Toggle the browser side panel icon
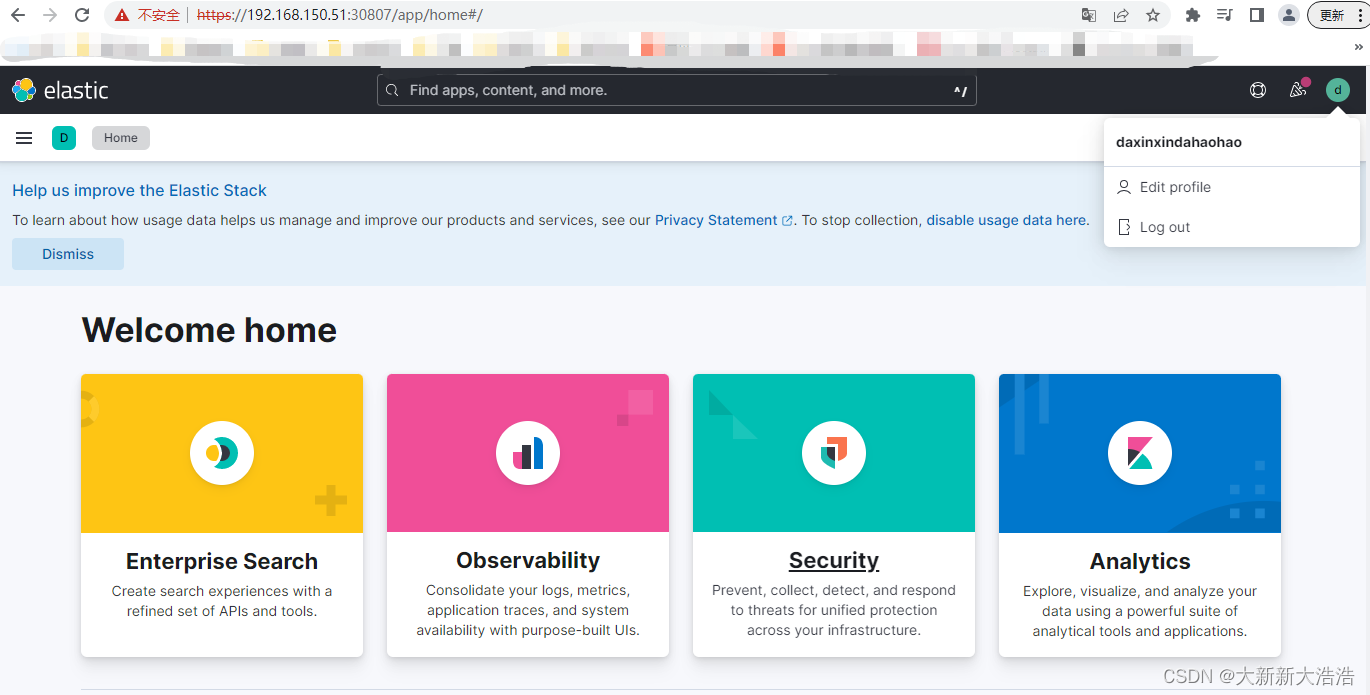1370x695 pixels. (x=1257, y=15)
